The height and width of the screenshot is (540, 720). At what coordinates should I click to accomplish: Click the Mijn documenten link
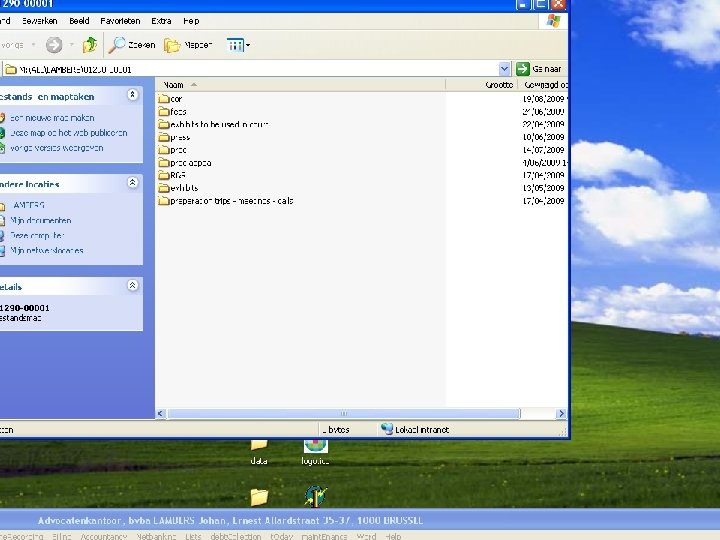[41, 221]
